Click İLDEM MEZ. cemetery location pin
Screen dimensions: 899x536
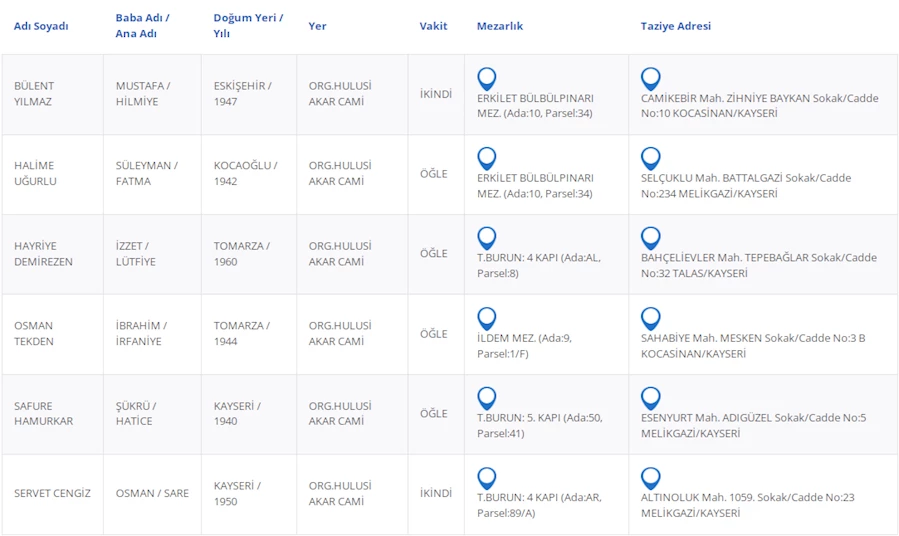point(487,317)
